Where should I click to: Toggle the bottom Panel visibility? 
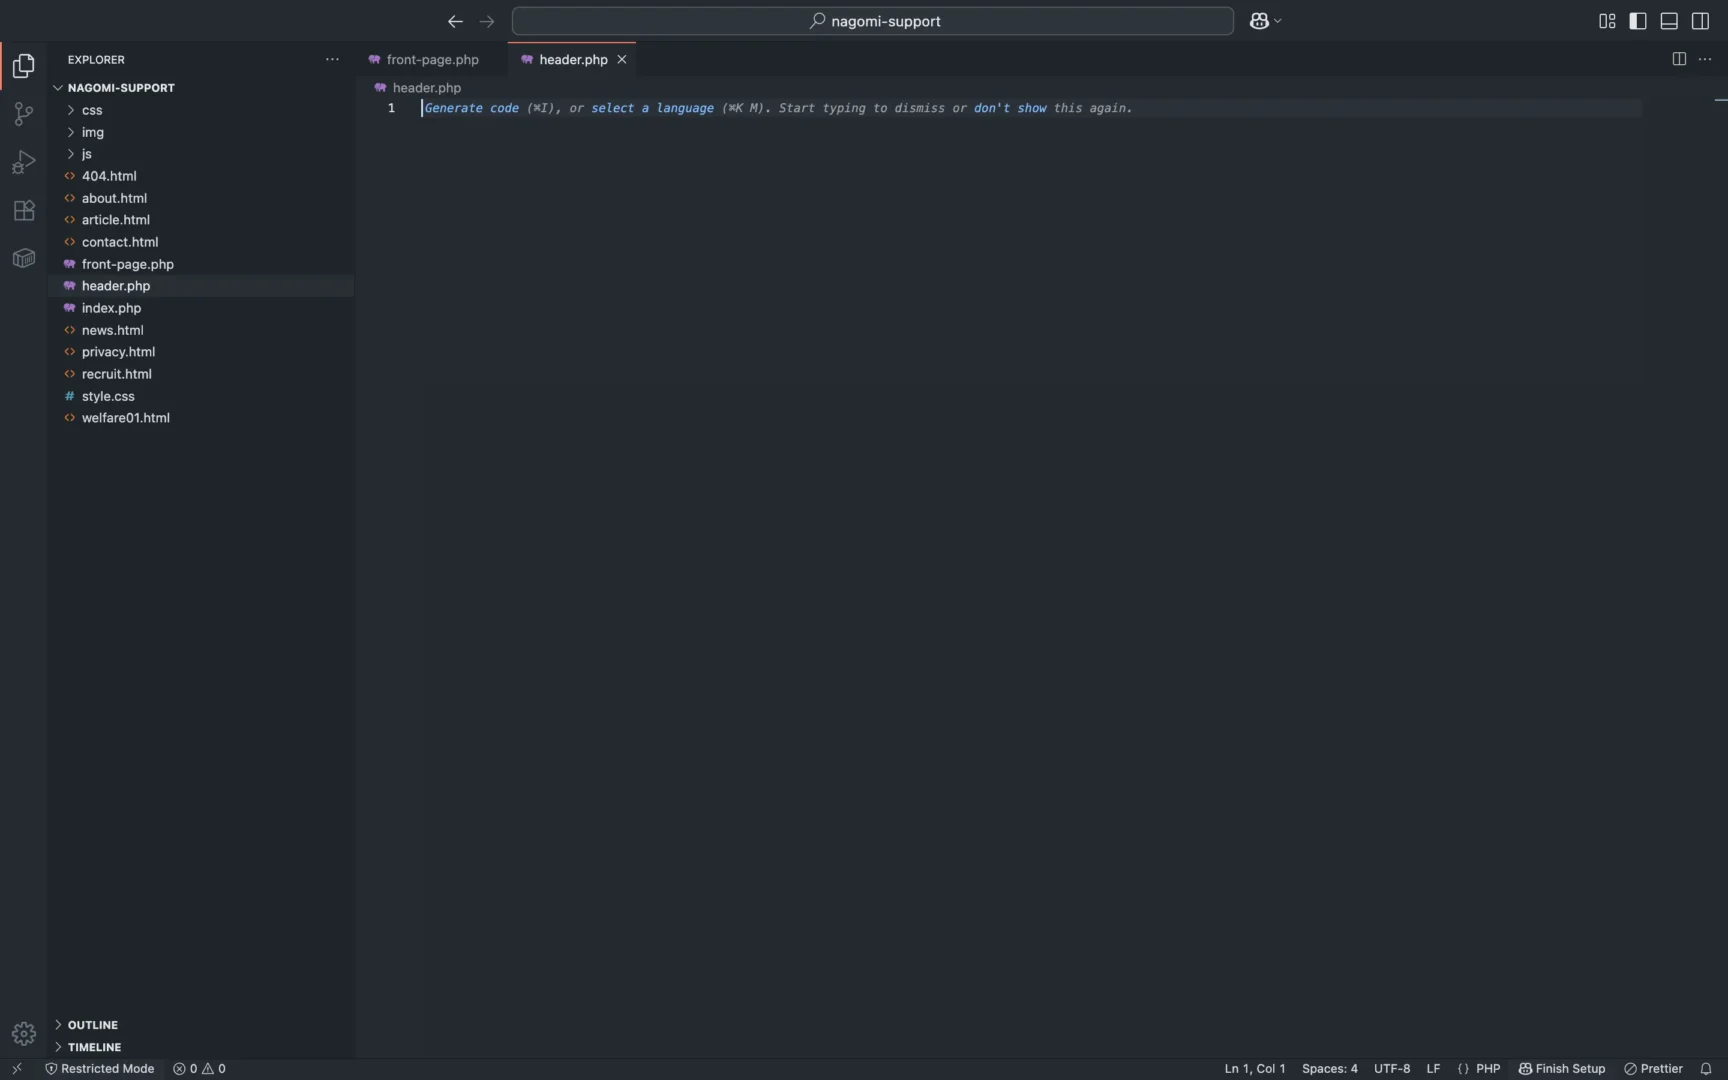pyautogui.click(x=1669, y=21)
